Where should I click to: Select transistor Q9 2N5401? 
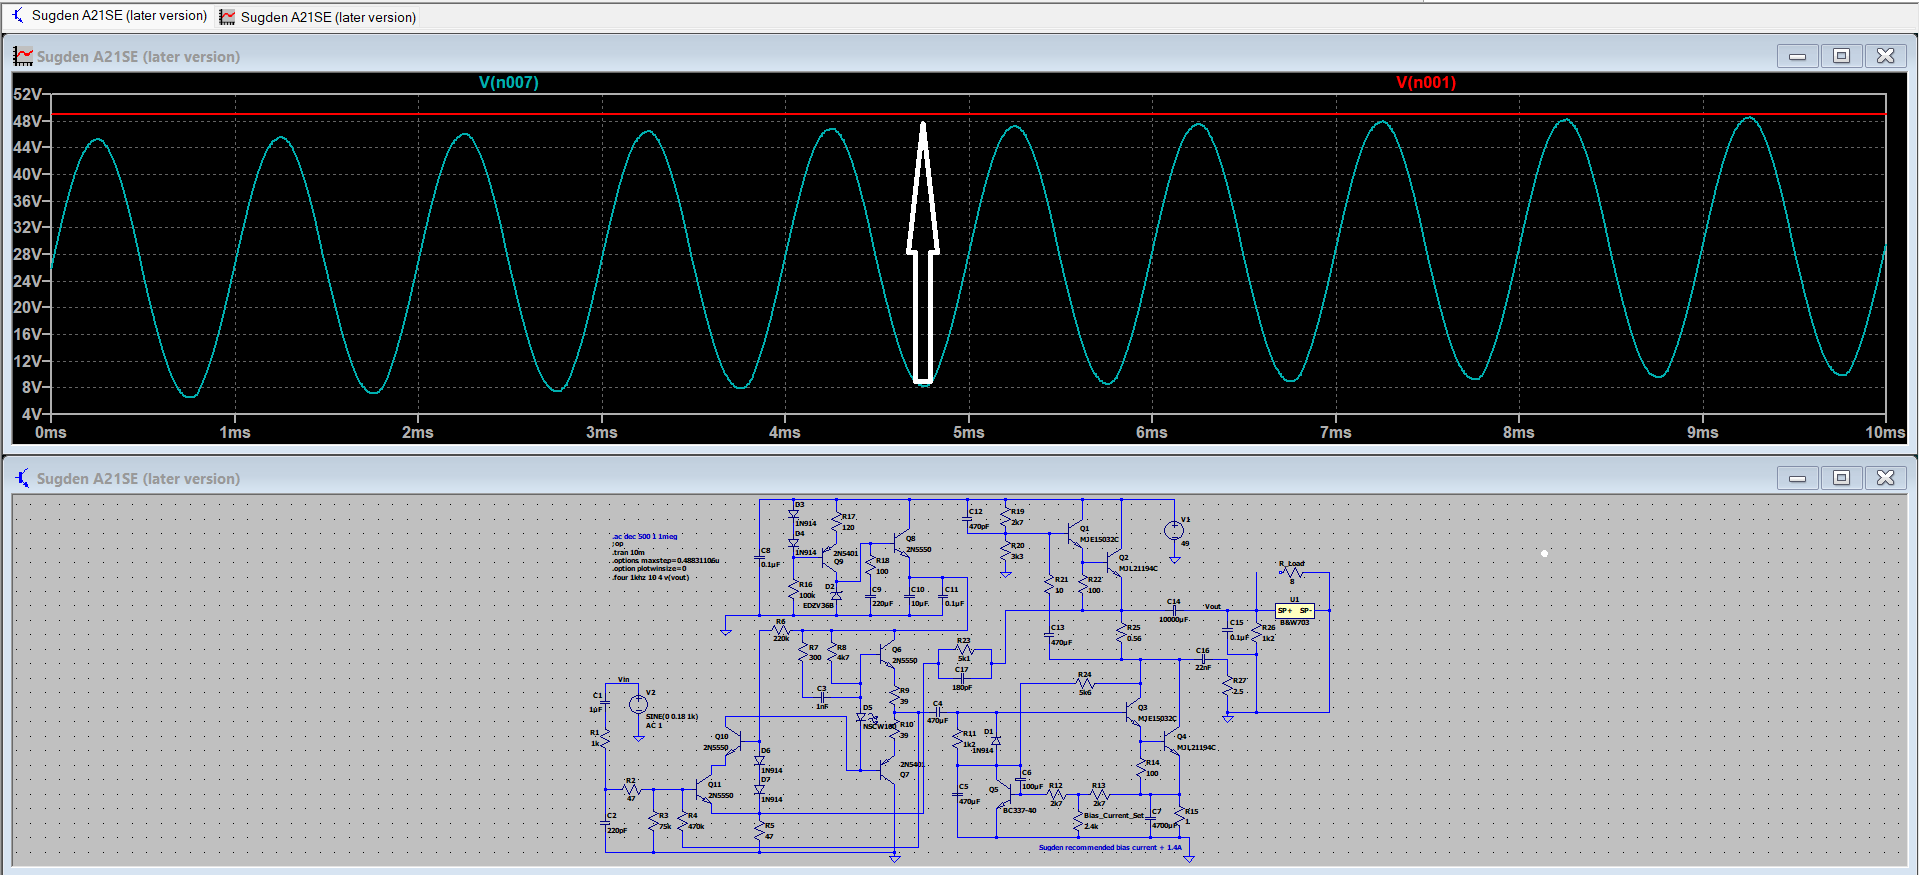point(829,556)
